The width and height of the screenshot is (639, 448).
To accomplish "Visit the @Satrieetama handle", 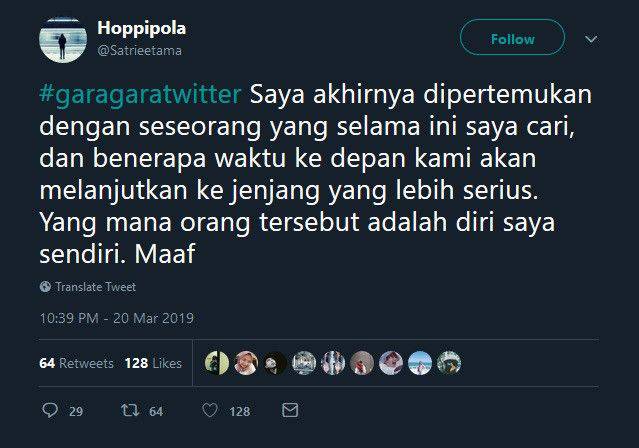I will click(x=139, y=50).
